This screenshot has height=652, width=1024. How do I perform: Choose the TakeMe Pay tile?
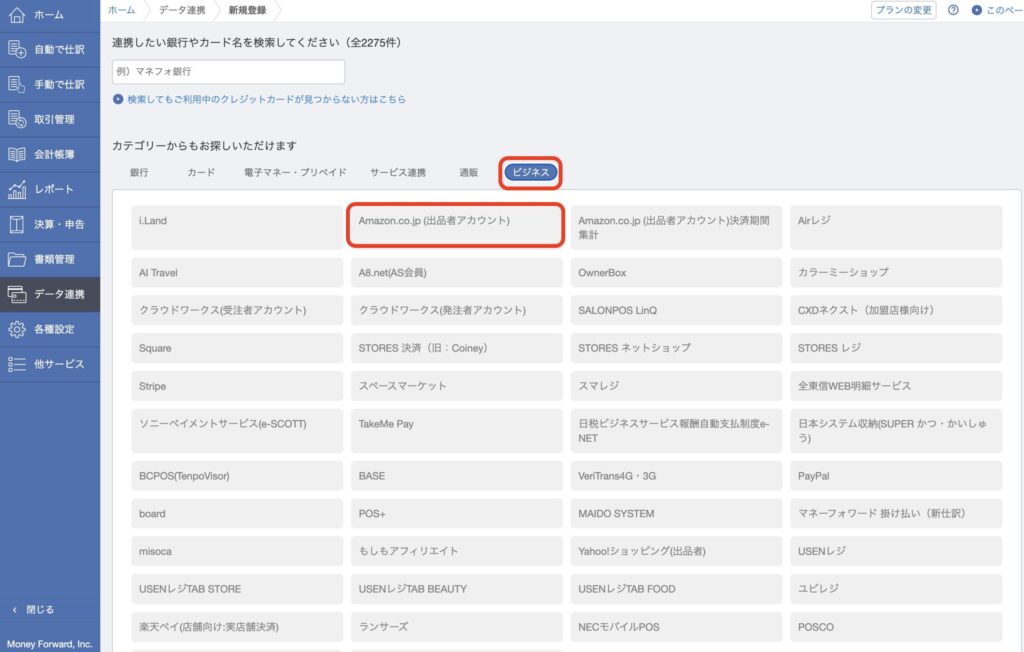456,431
